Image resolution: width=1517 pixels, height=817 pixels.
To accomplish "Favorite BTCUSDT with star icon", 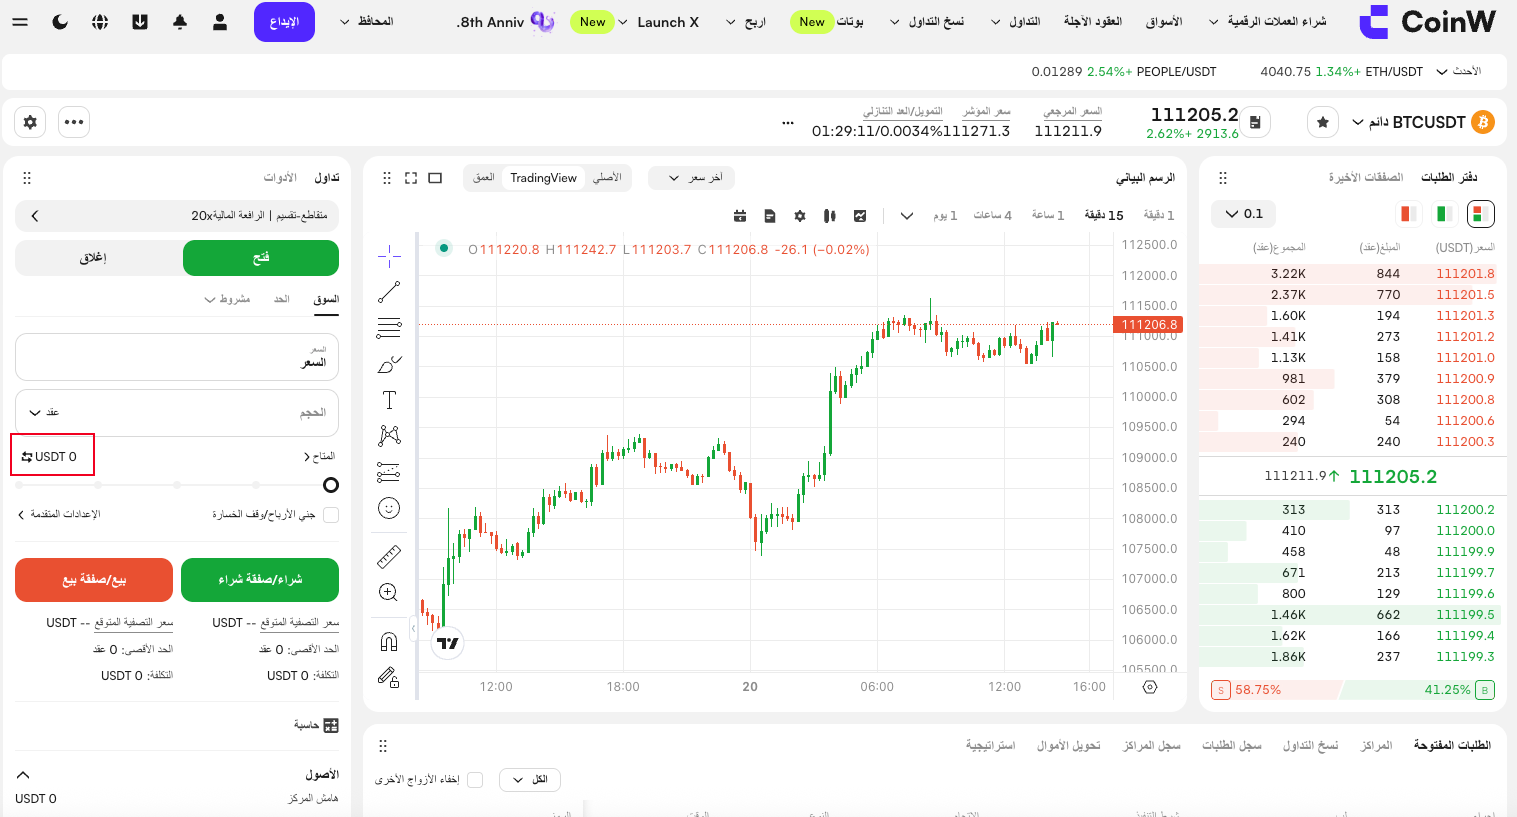I will point(1323,122).
